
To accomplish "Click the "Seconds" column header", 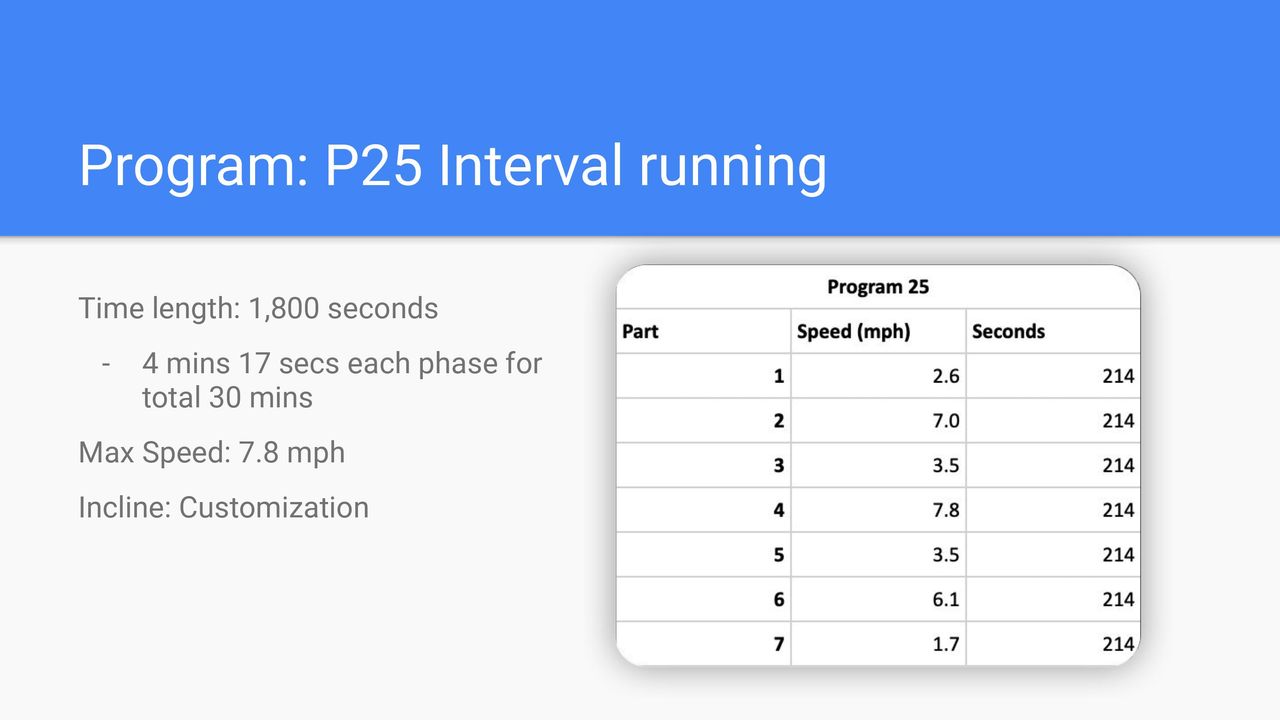I will point(1053,331).
